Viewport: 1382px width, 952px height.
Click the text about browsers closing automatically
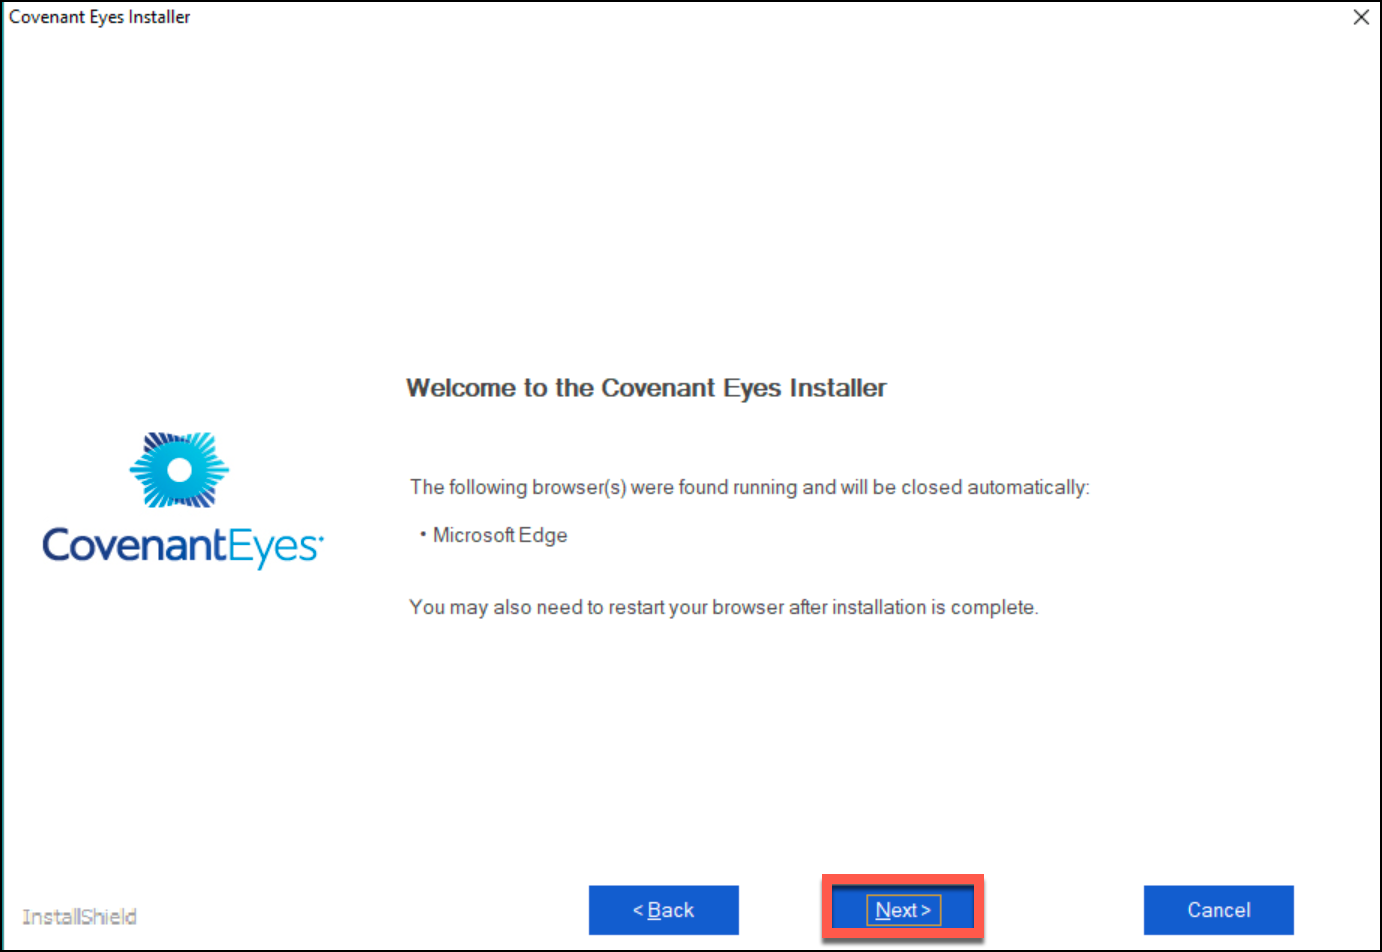point(749,487)
